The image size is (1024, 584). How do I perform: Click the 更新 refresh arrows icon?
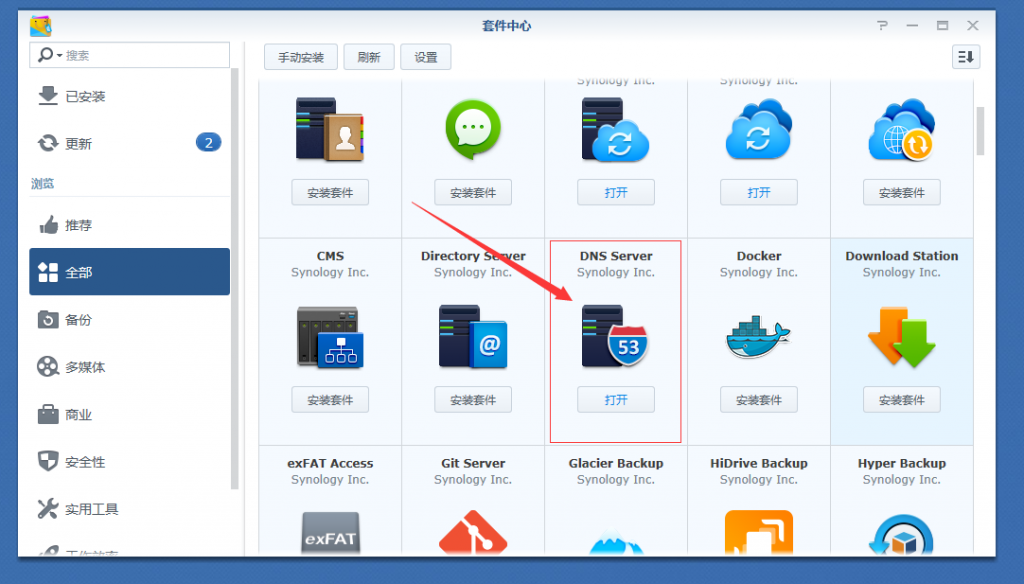(x=48, y=143)
